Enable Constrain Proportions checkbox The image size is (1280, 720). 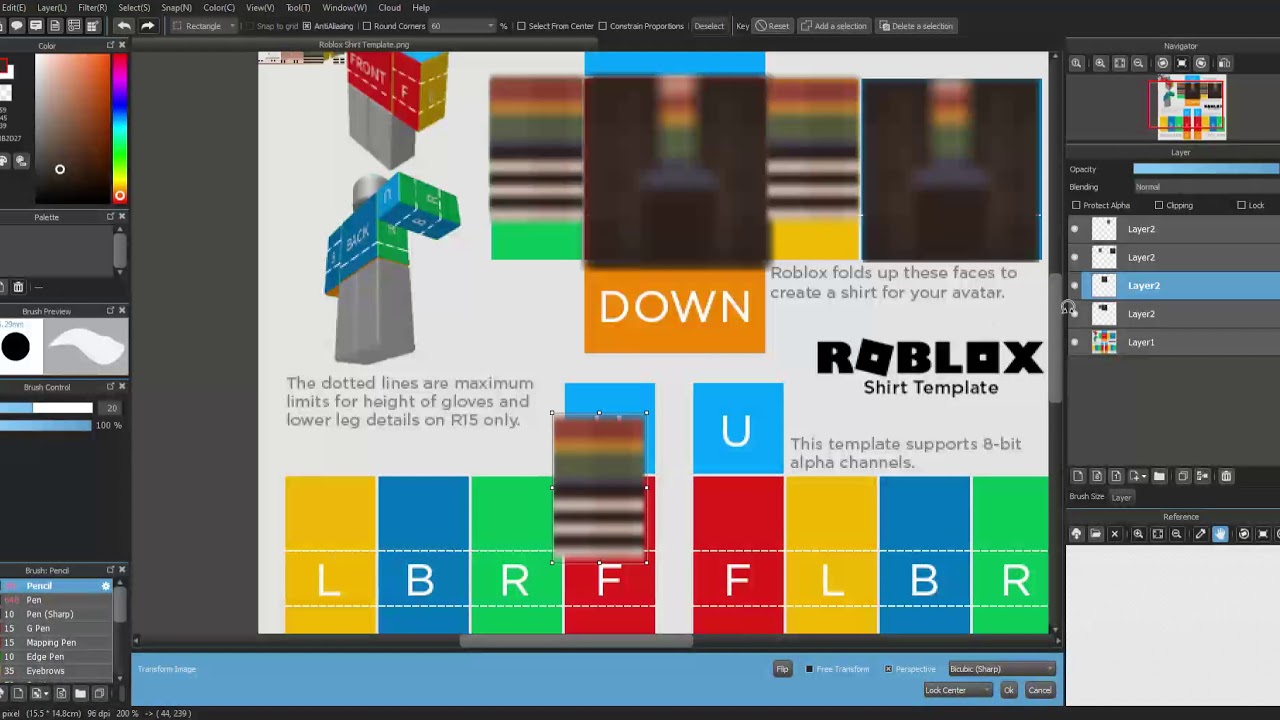[602, 26]
